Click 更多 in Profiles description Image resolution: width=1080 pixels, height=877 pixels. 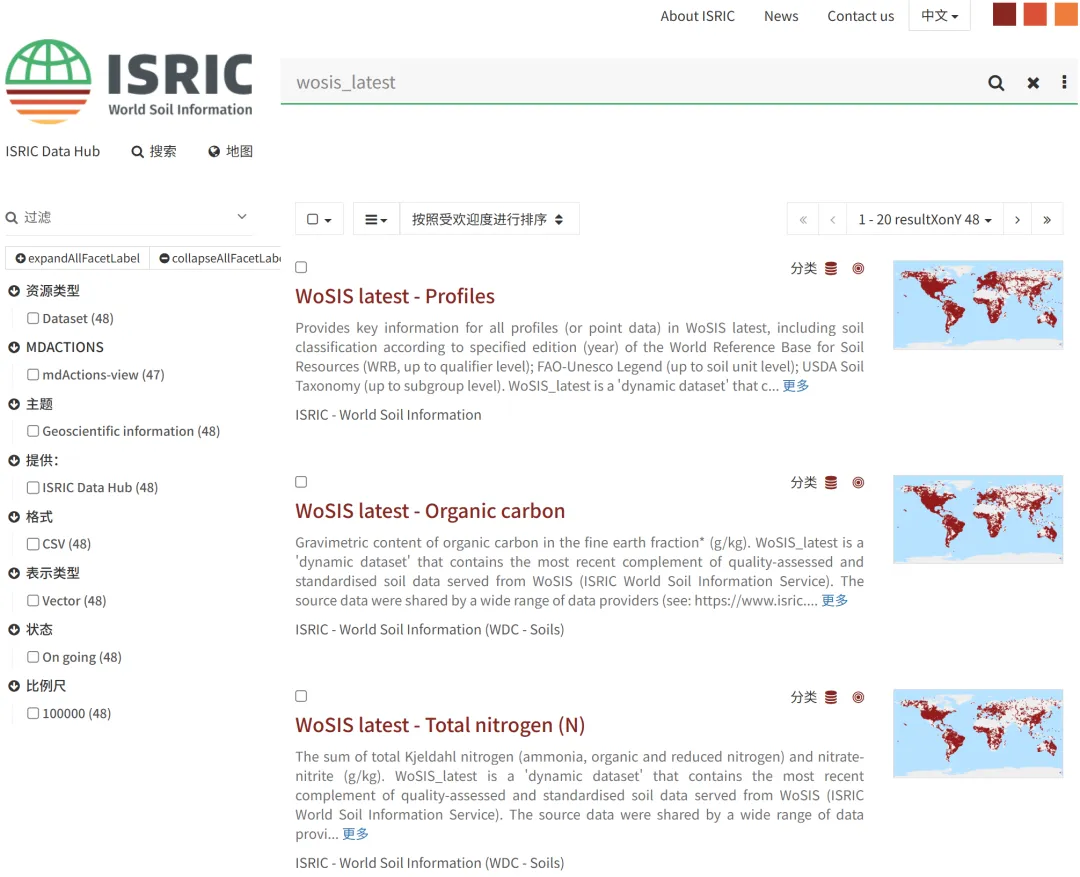tap(796, 386)
